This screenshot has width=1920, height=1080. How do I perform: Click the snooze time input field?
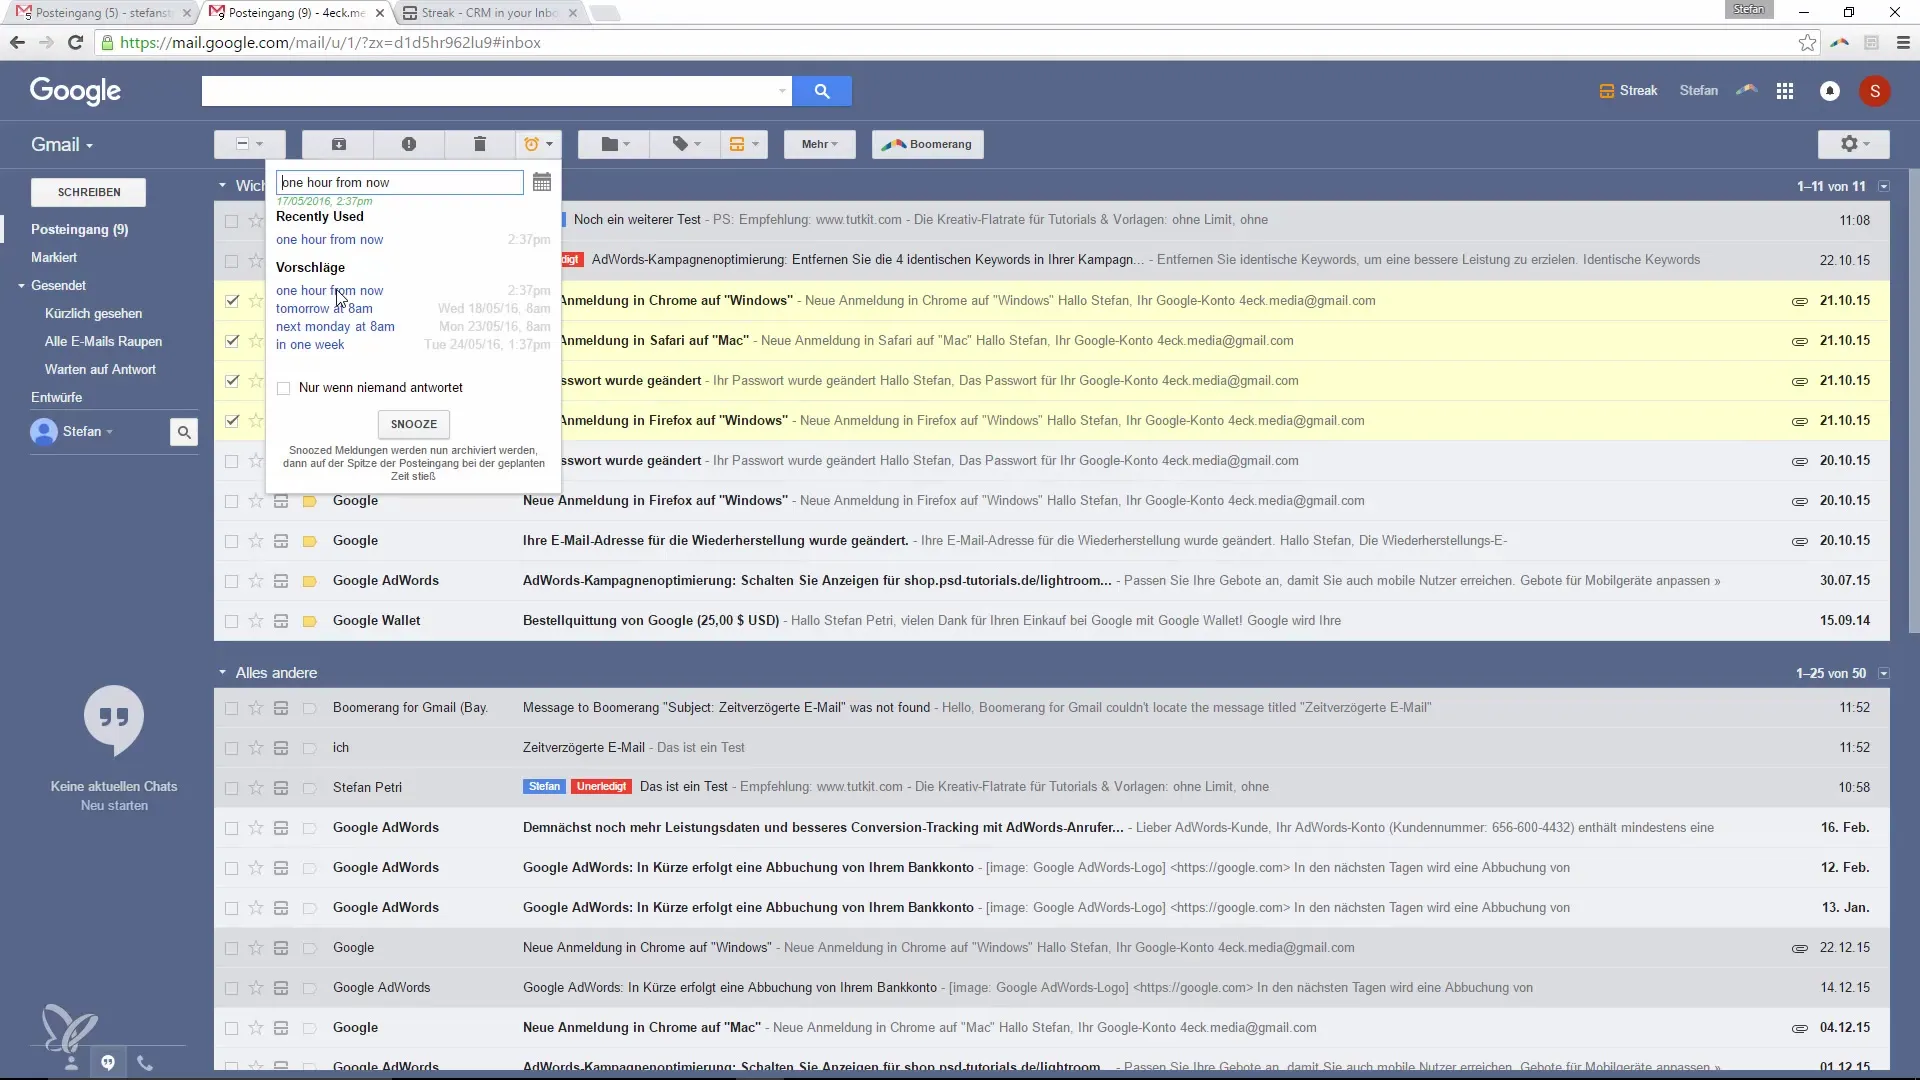(400, 182)
